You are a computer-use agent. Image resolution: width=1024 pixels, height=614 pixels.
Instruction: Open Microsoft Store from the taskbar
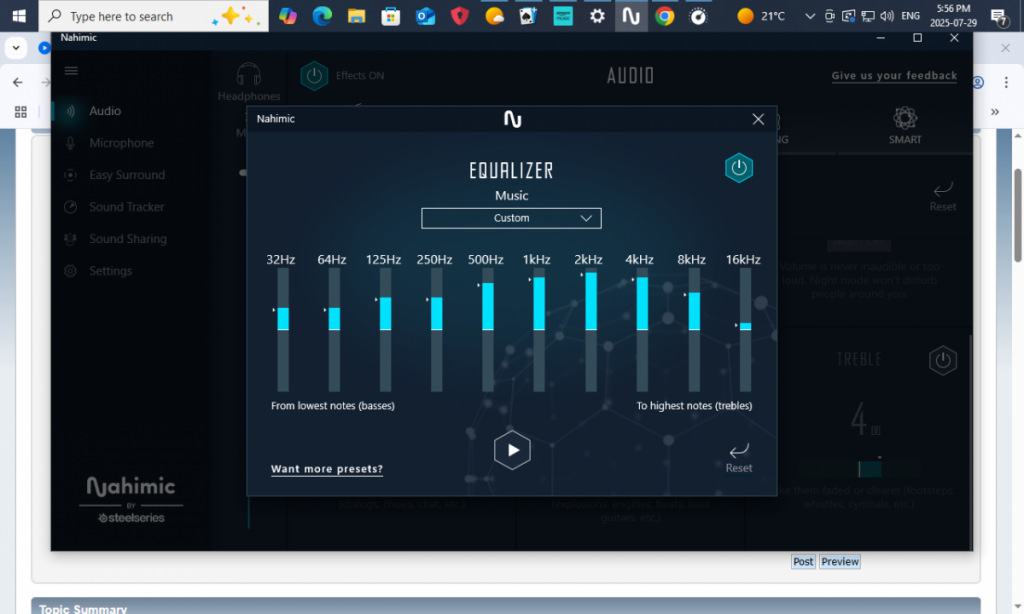pyautogui.click(x=391, y=16)
